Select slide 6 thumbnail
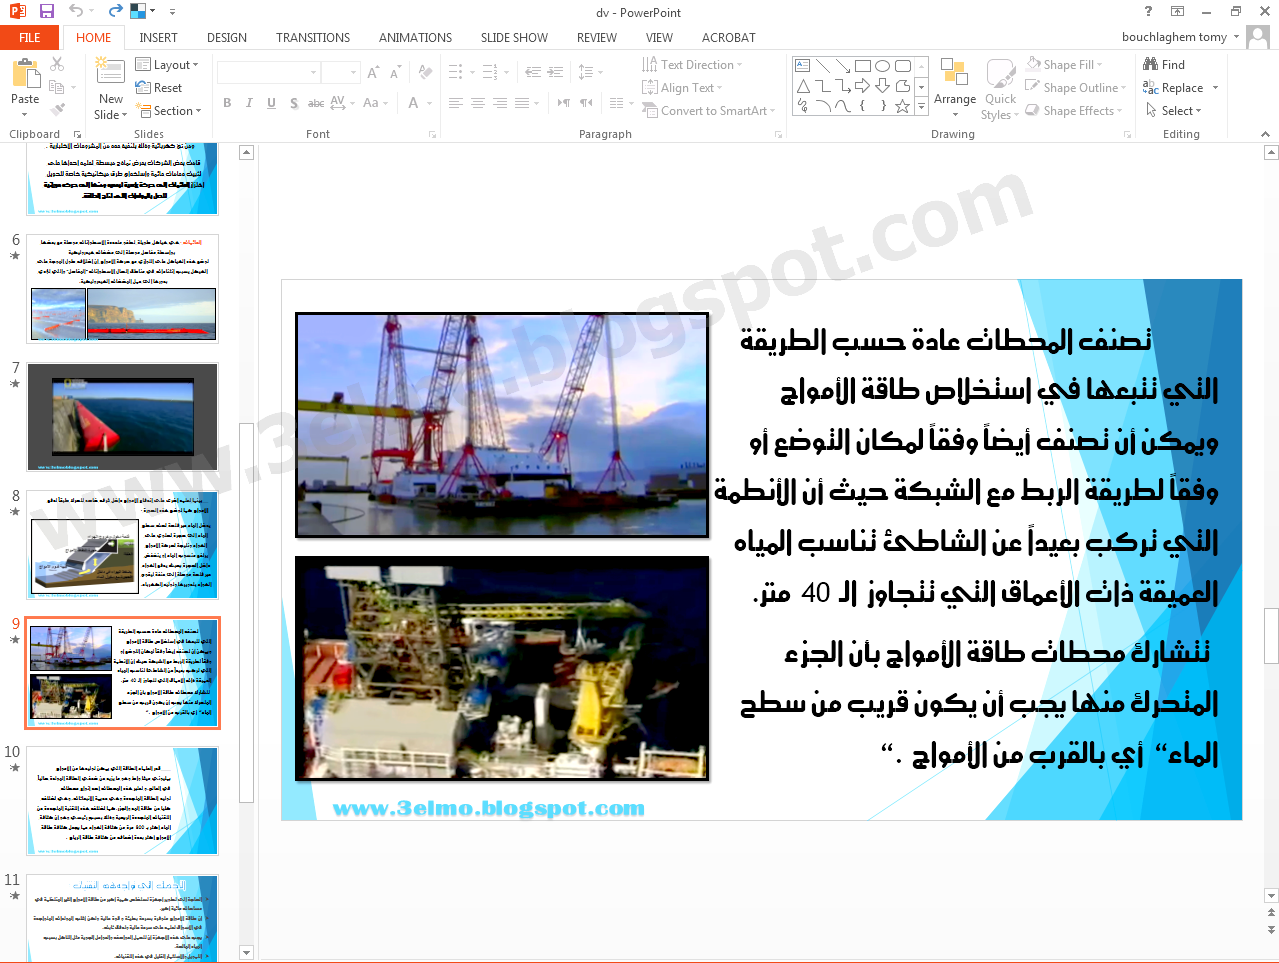Screen dimensions: 1279x963 122,288
